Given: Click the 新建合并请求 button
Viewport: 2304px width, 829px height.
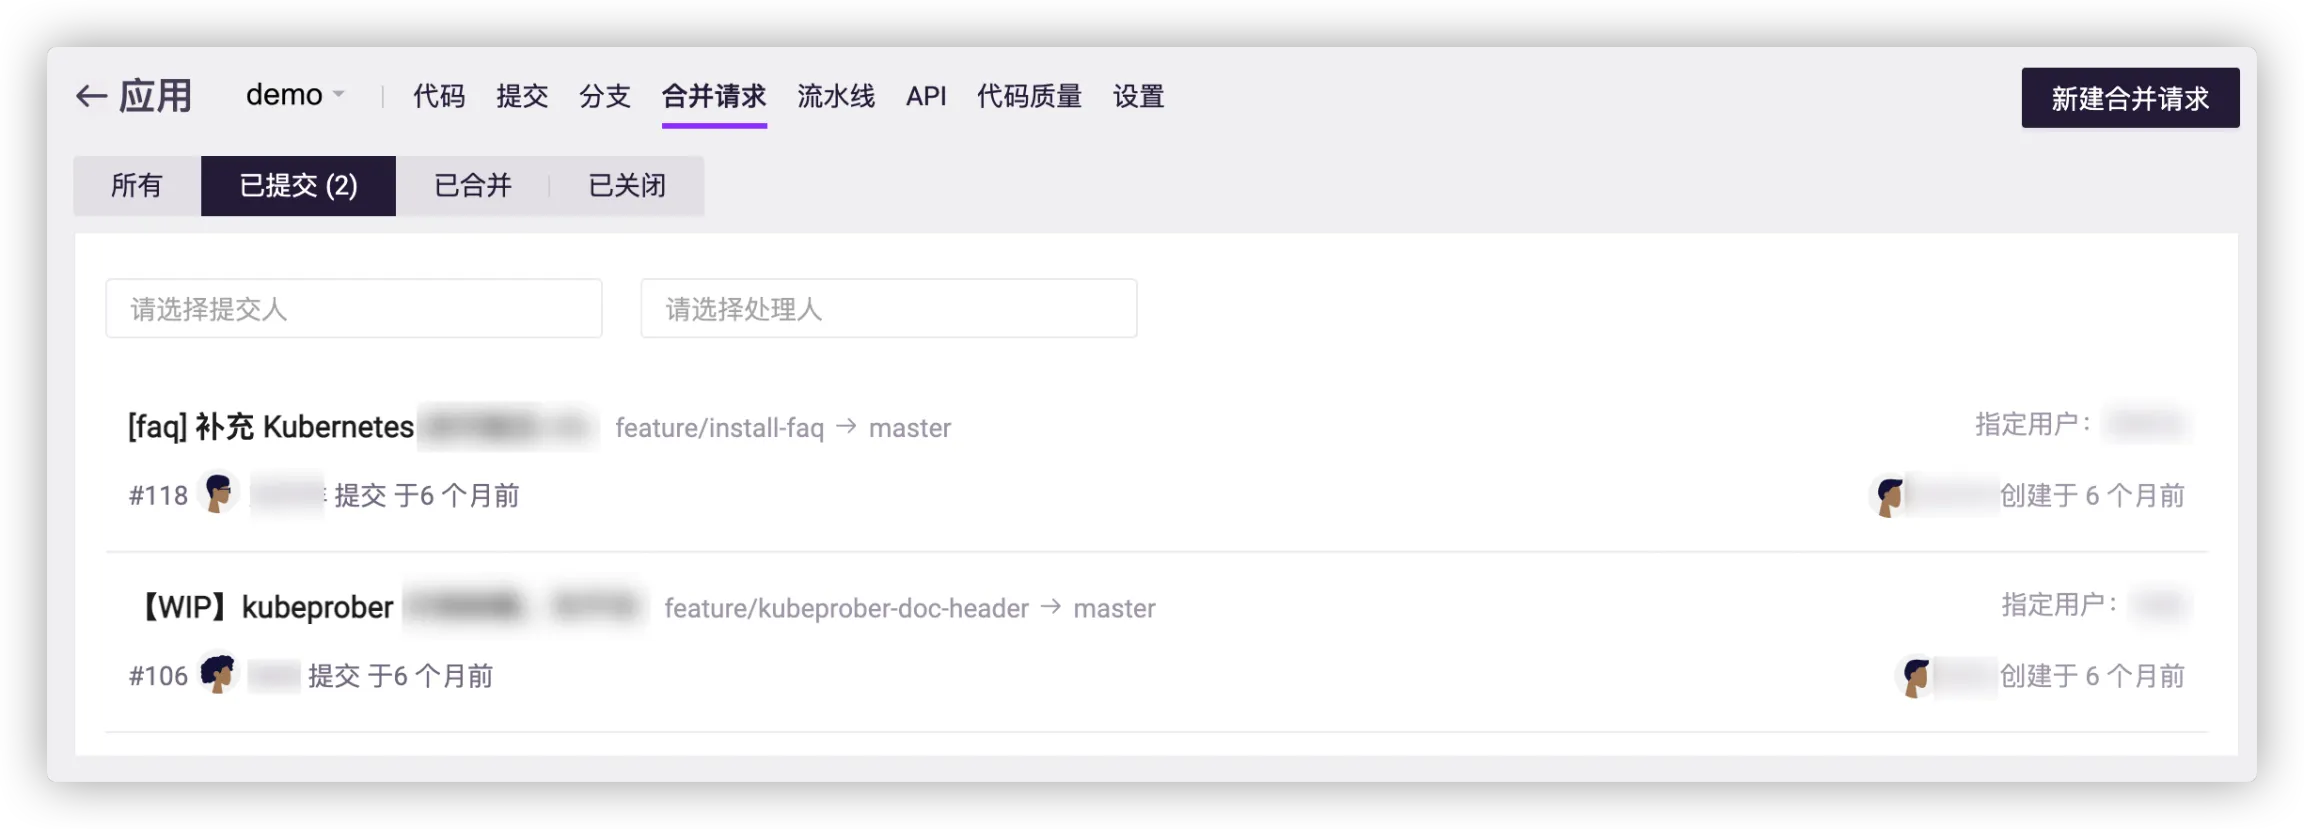Looking at the screenshot, I should click(2129, 98).
